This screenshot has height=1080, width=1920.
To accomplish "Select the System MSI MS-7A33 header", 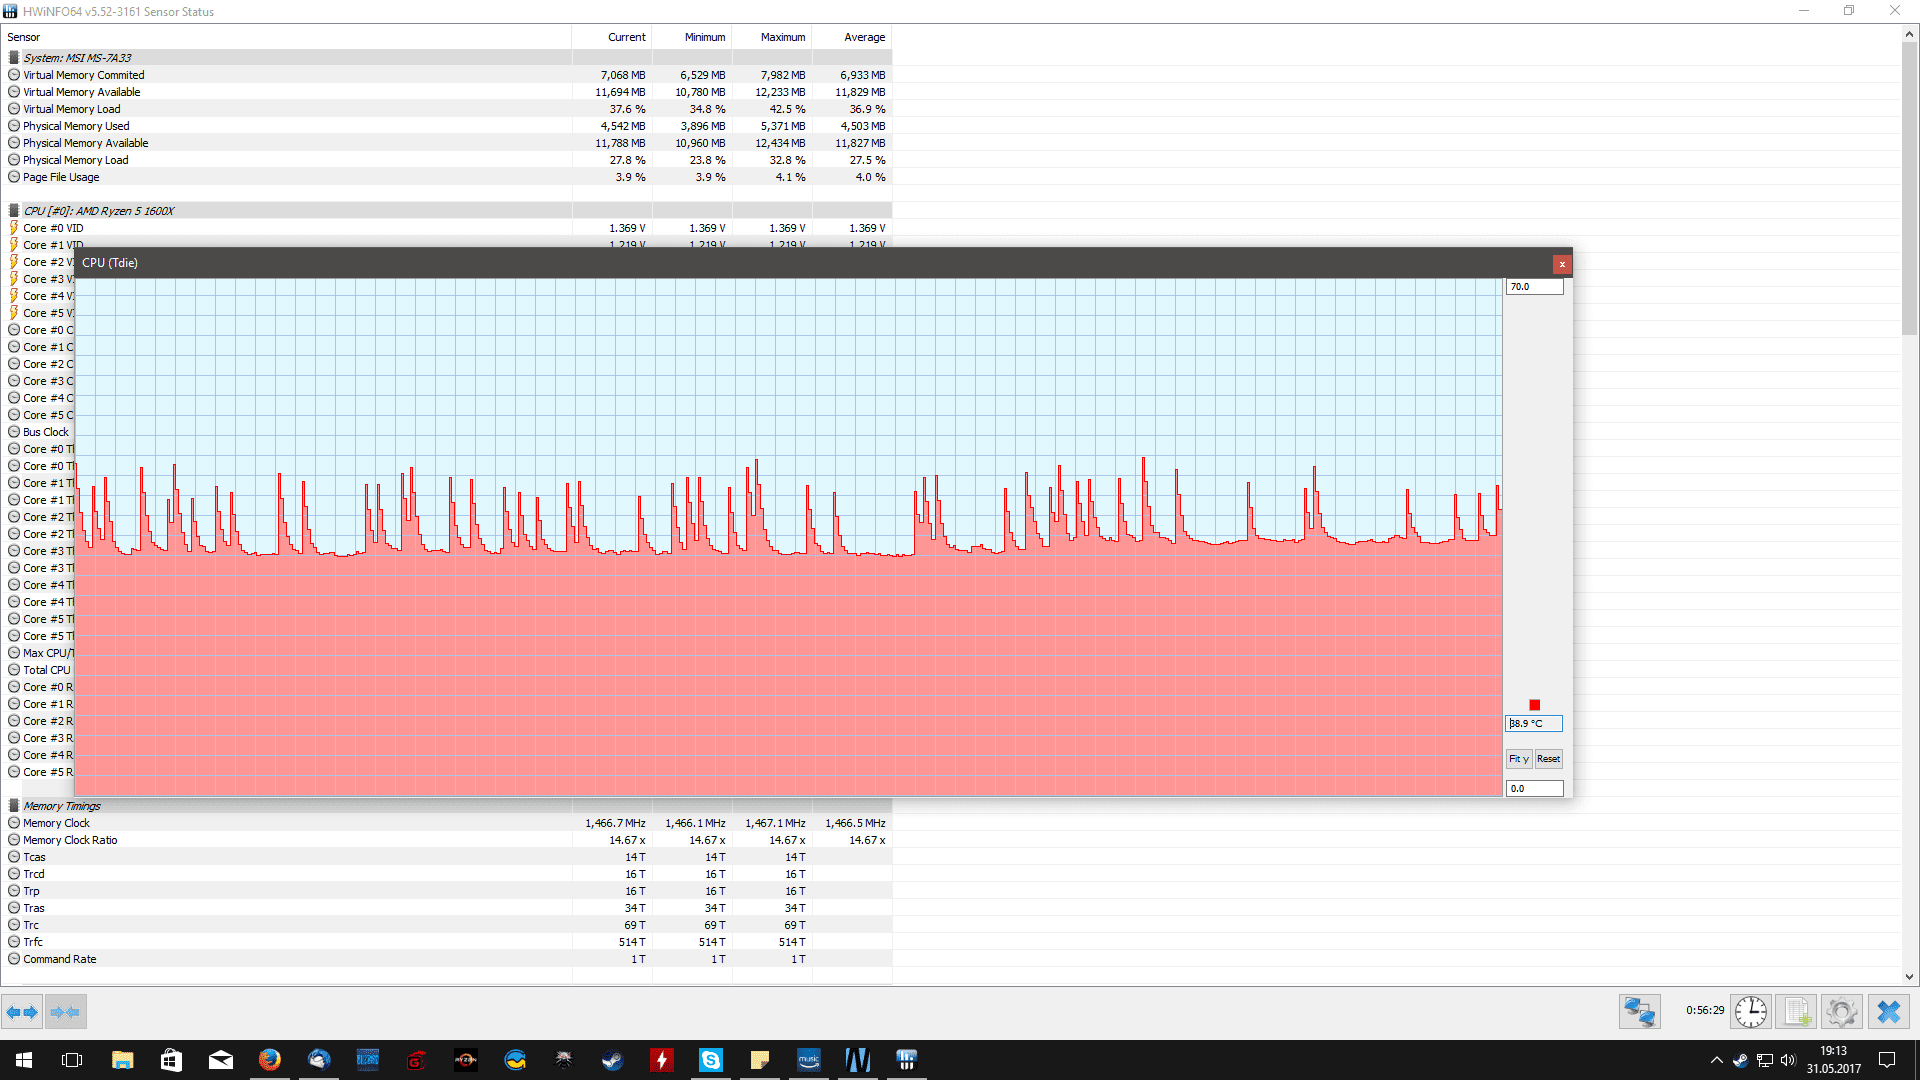I will pos(77,58).
